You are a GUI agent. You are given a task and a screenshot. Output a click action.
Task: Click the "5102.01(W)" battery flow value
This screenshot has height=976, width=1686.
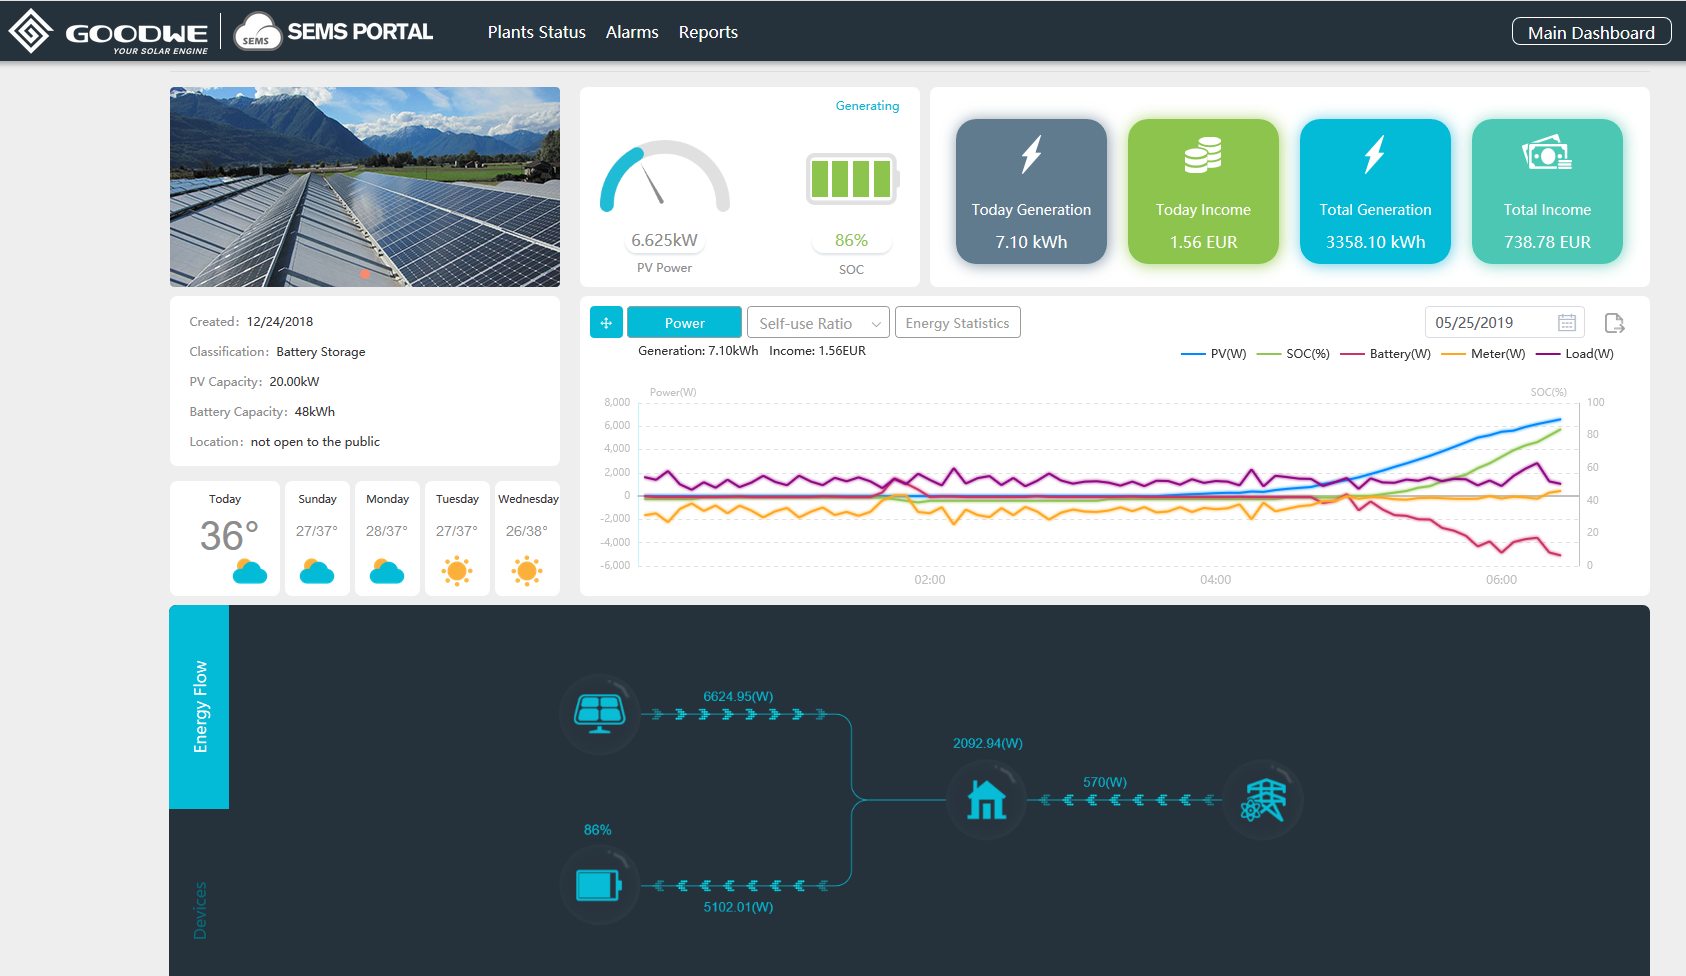(x=738, y=907)
